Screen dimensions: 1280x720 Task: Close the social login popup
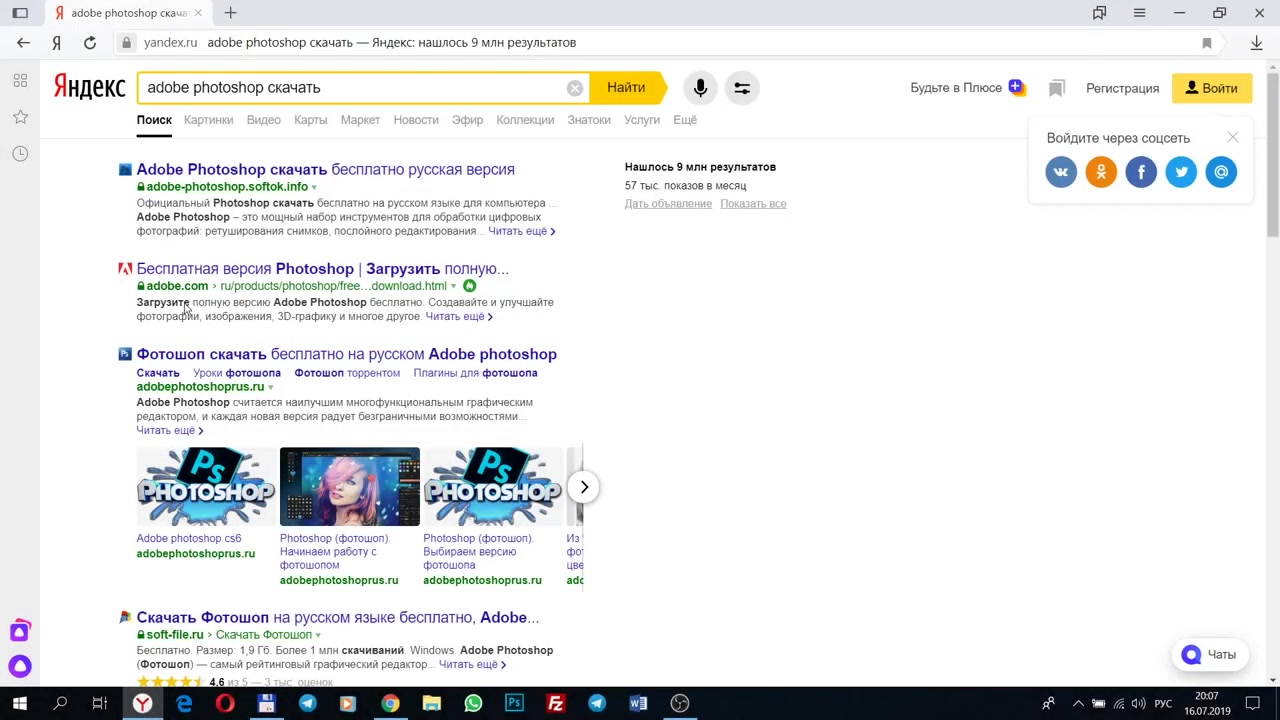pyautogui.click(x=1233, y=137)
